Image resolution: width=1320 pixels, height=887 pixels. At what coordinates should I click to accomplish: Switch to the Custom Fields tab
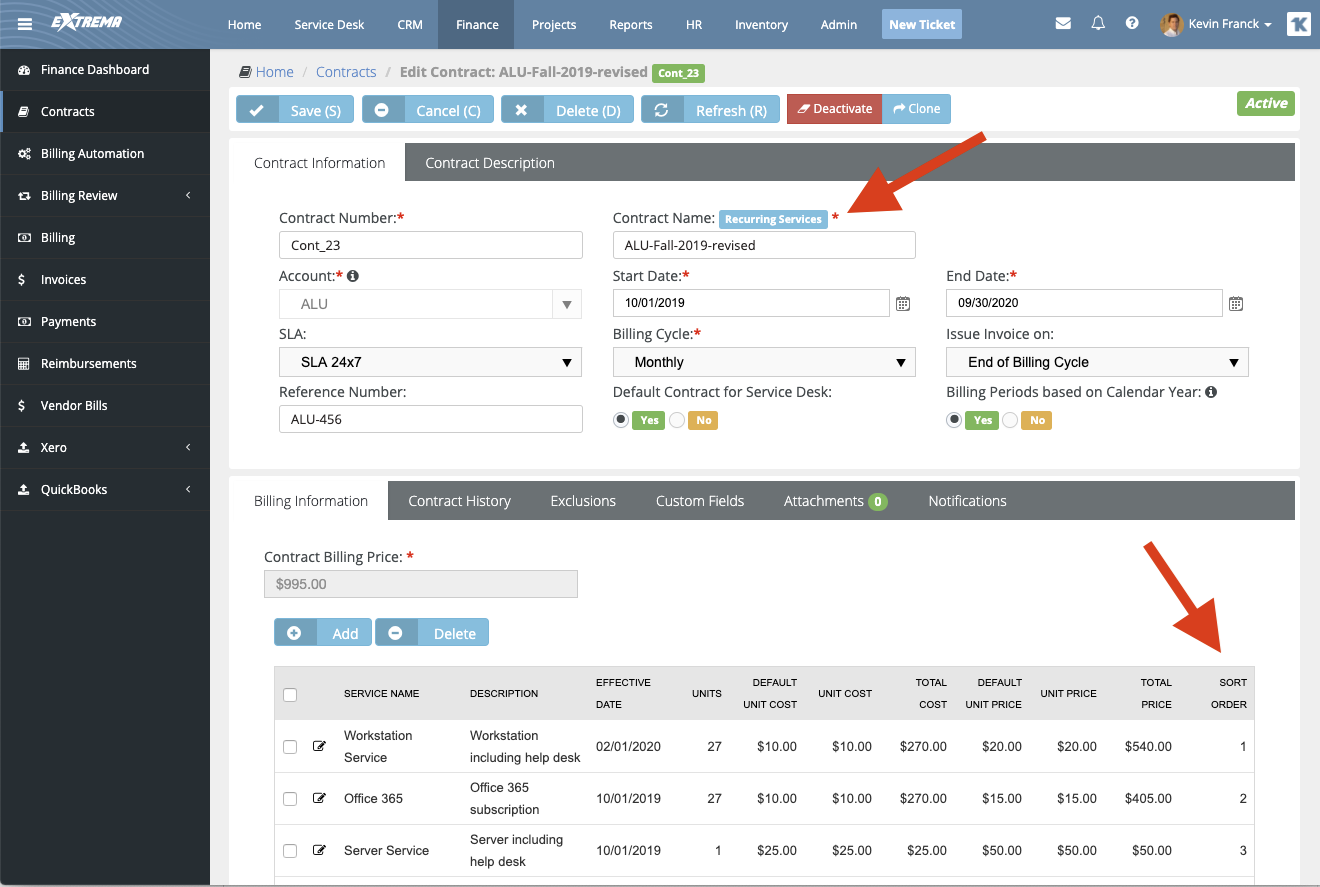700,501
